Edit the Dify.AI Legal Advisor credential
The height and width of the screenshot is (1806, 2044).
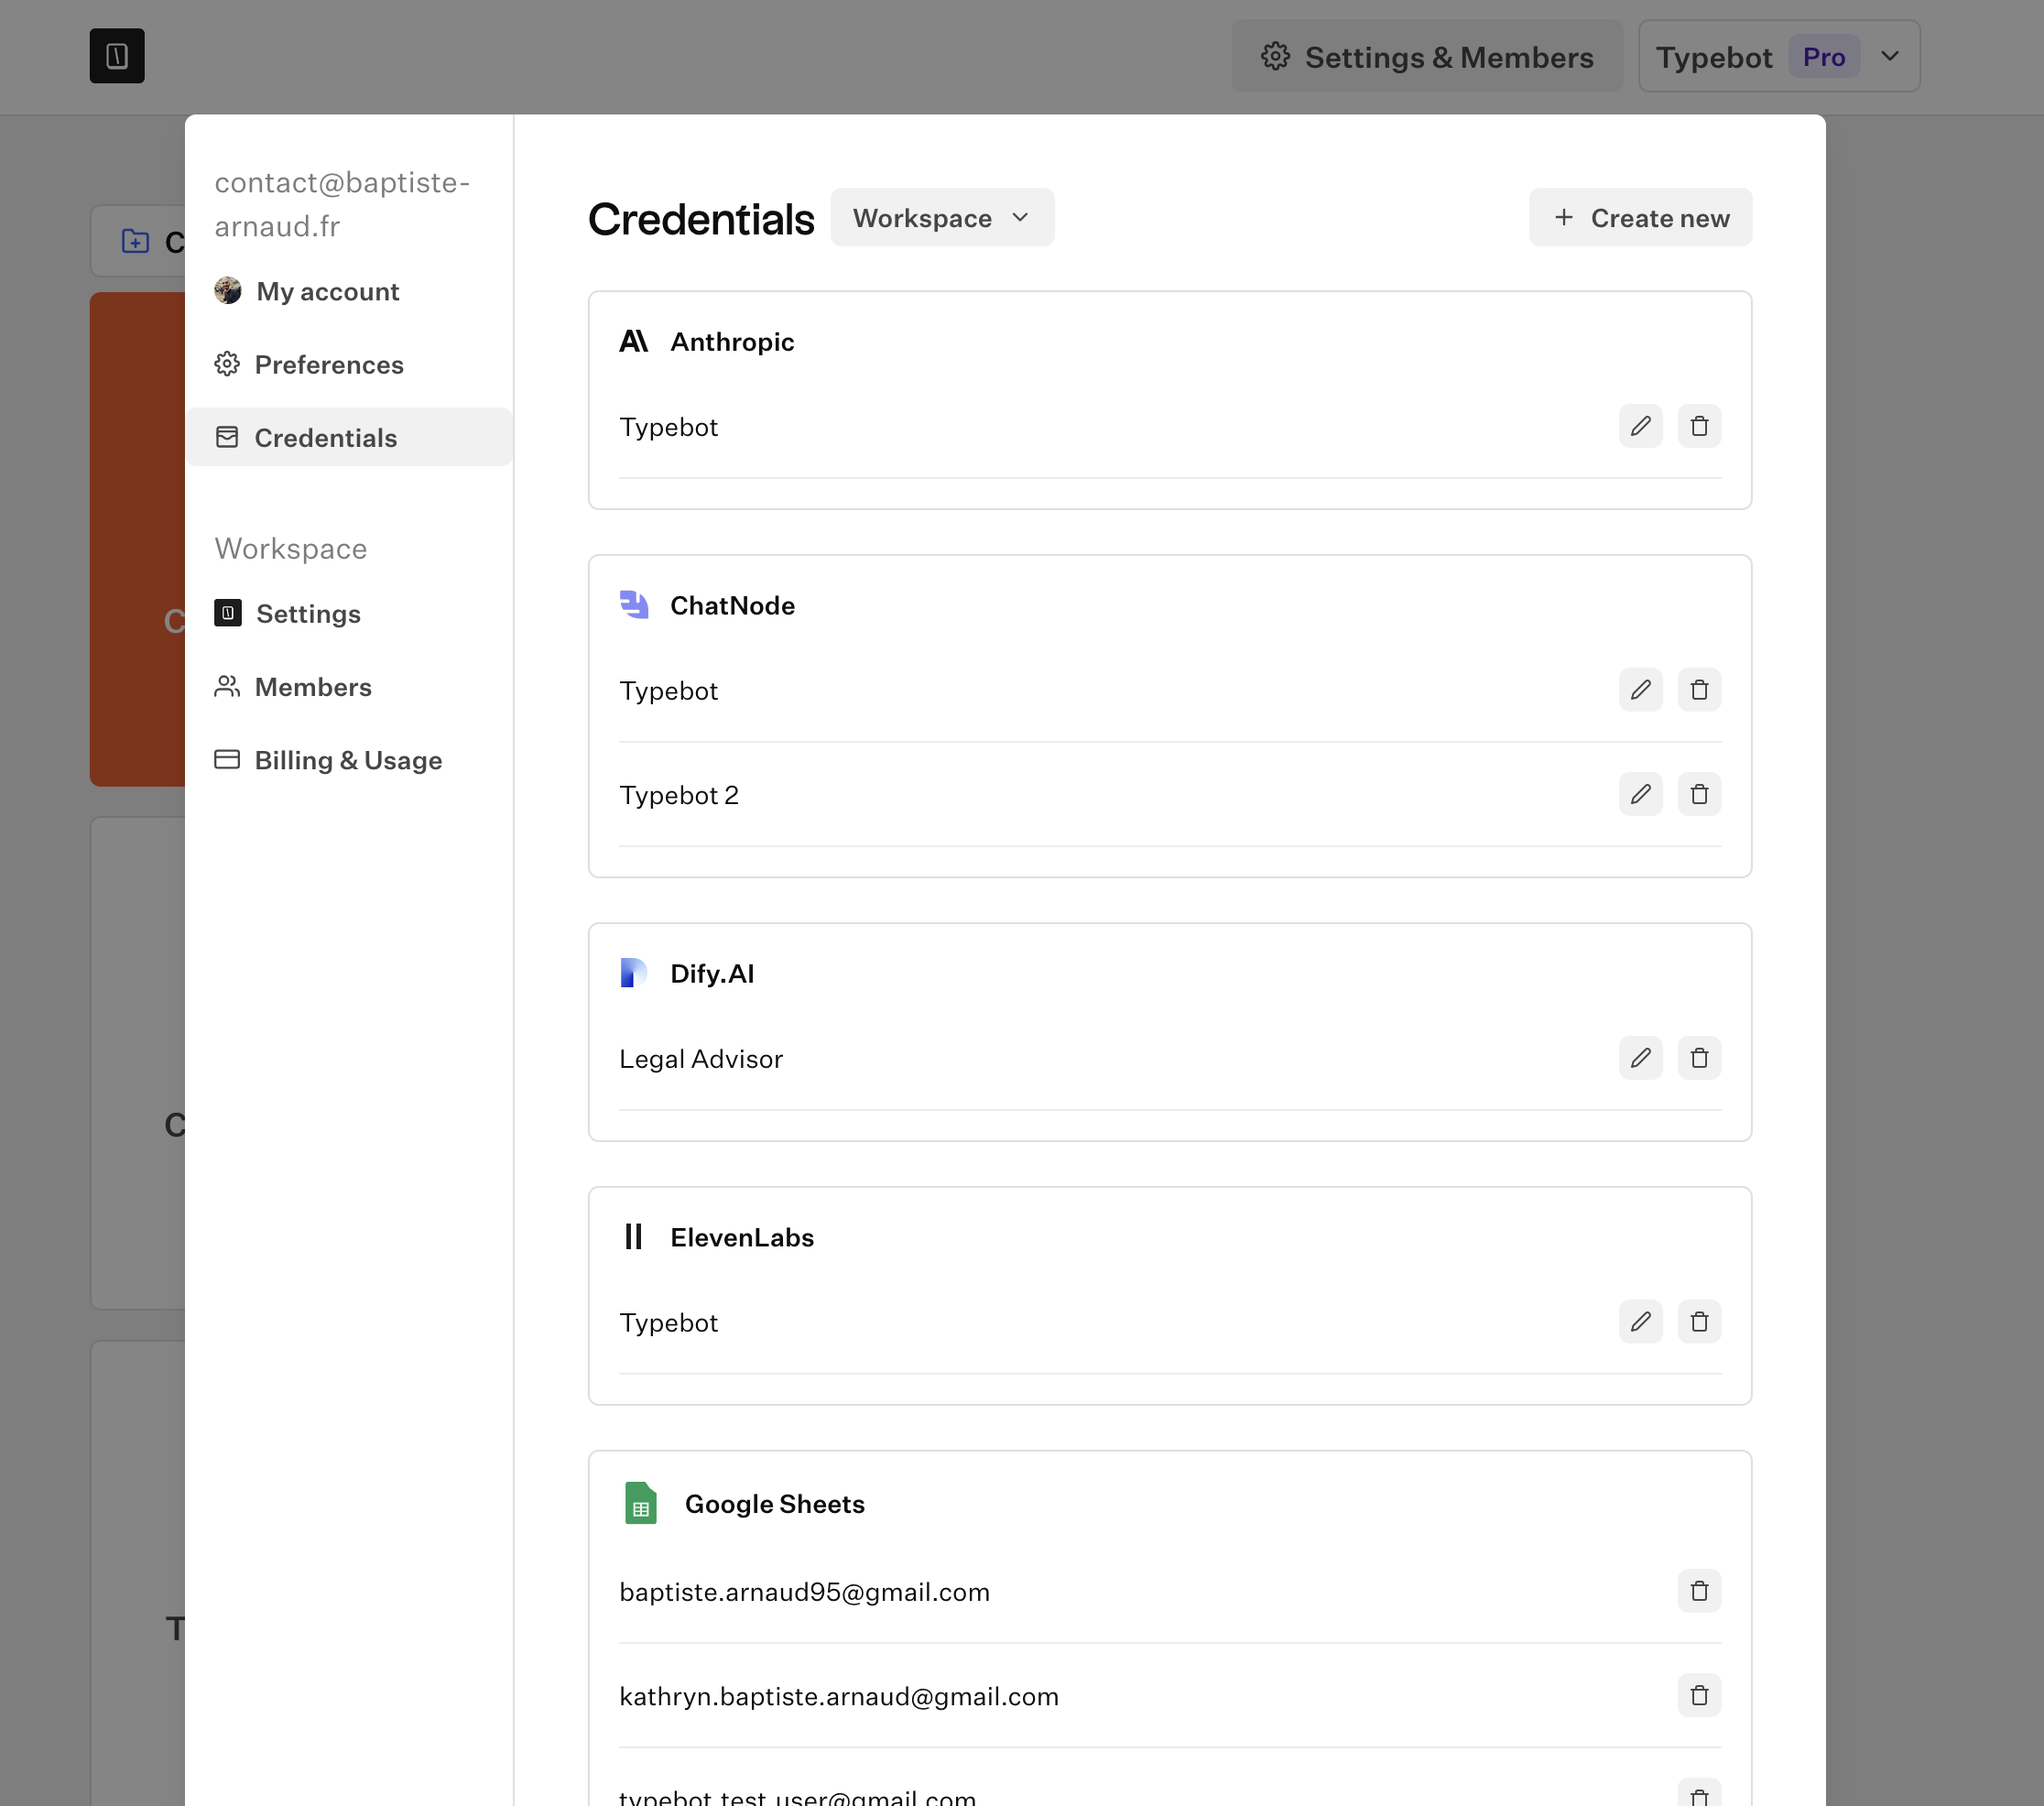coord(1640,1059)
